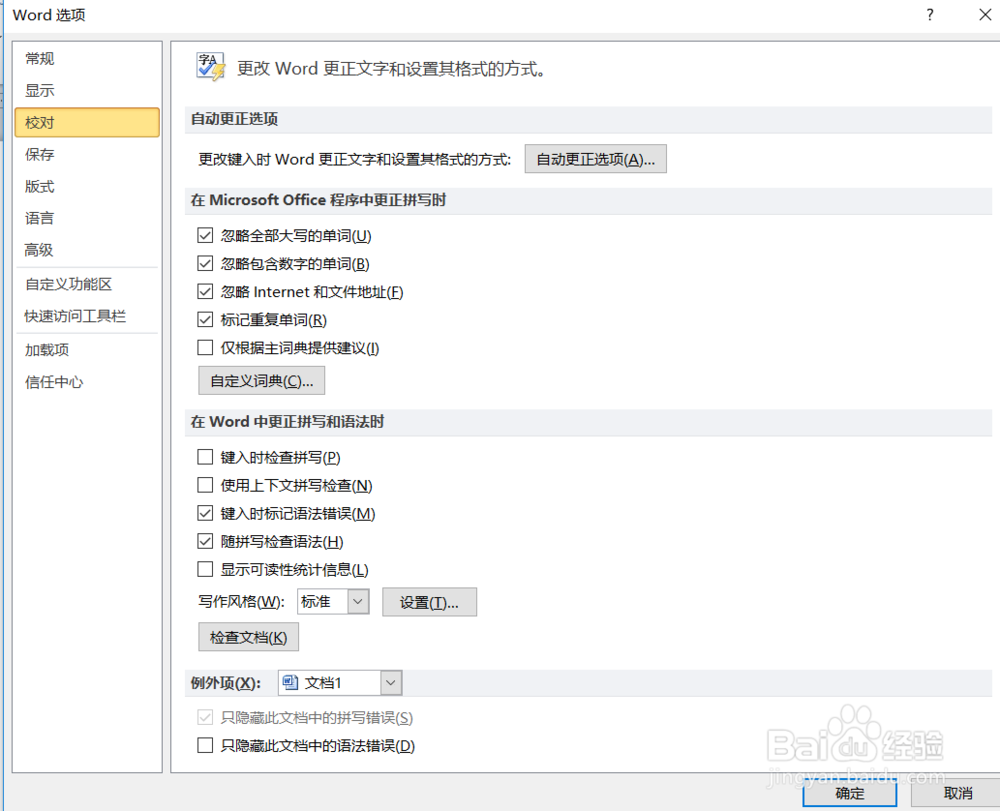Uncheck 标记重复单词

[205, 319]
